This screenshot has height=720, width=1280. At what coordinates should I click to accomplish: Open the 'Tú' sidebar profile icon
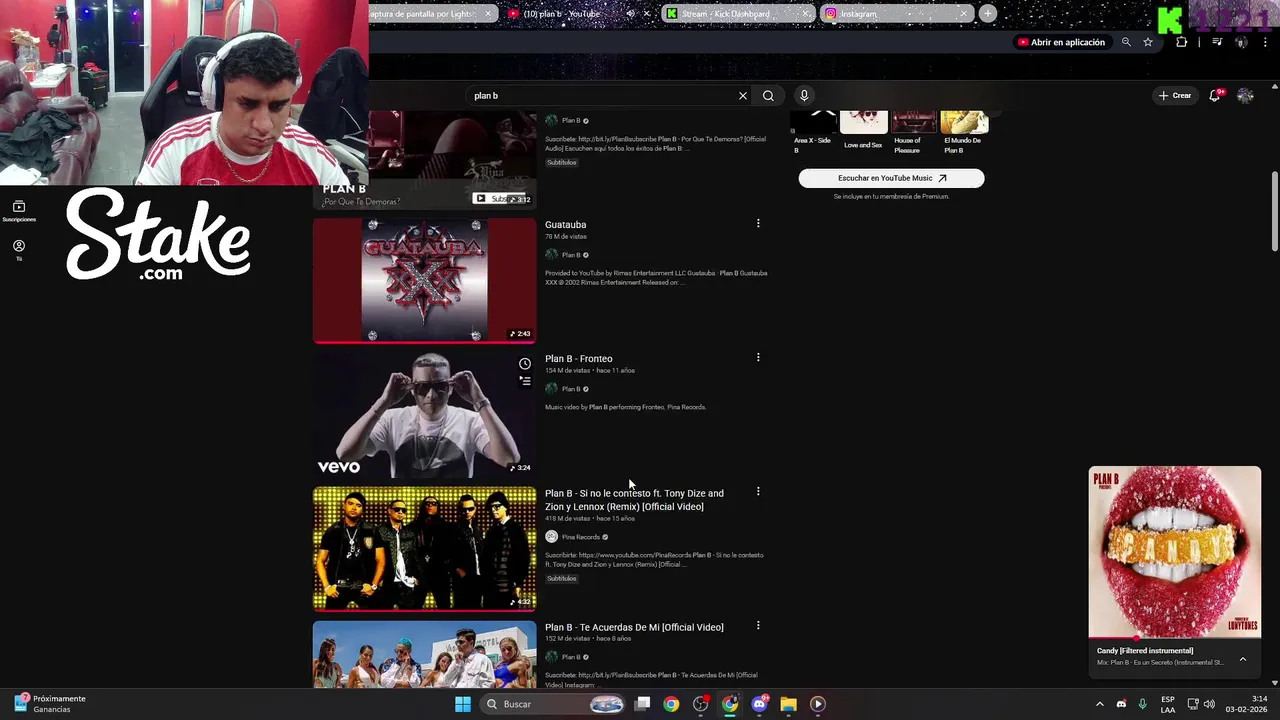click(19, 250)
